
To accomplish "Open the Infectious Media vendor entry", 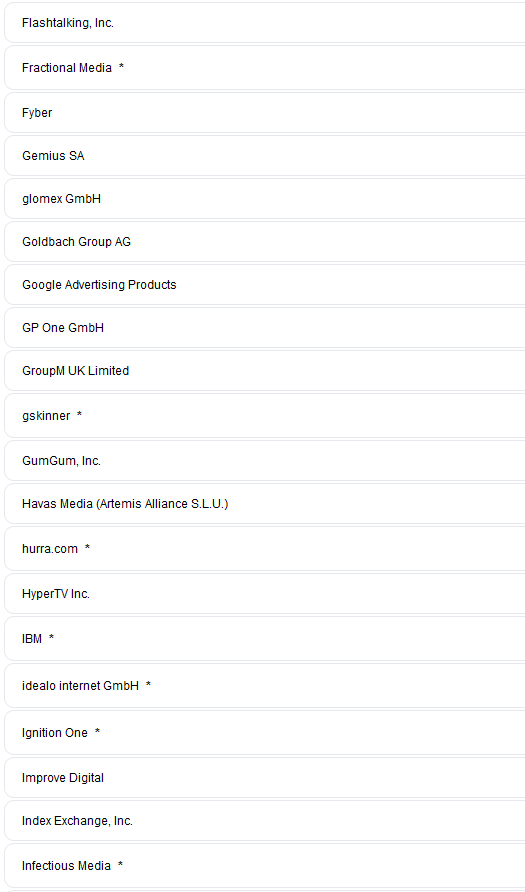I will coord(264,866).
